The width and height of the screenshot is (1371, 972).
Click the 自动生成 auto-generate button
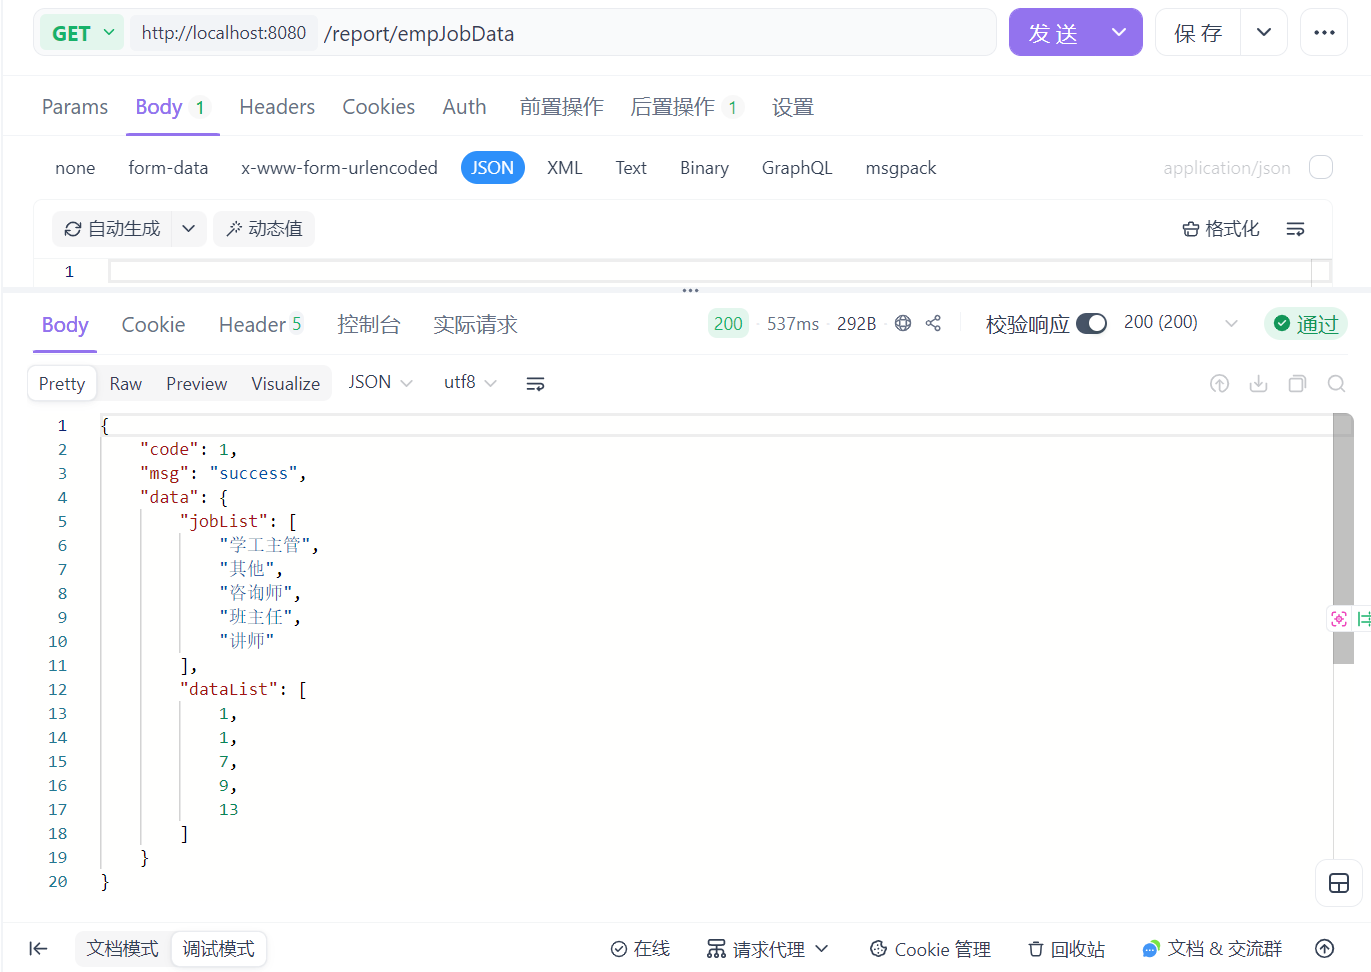(112, 229)
